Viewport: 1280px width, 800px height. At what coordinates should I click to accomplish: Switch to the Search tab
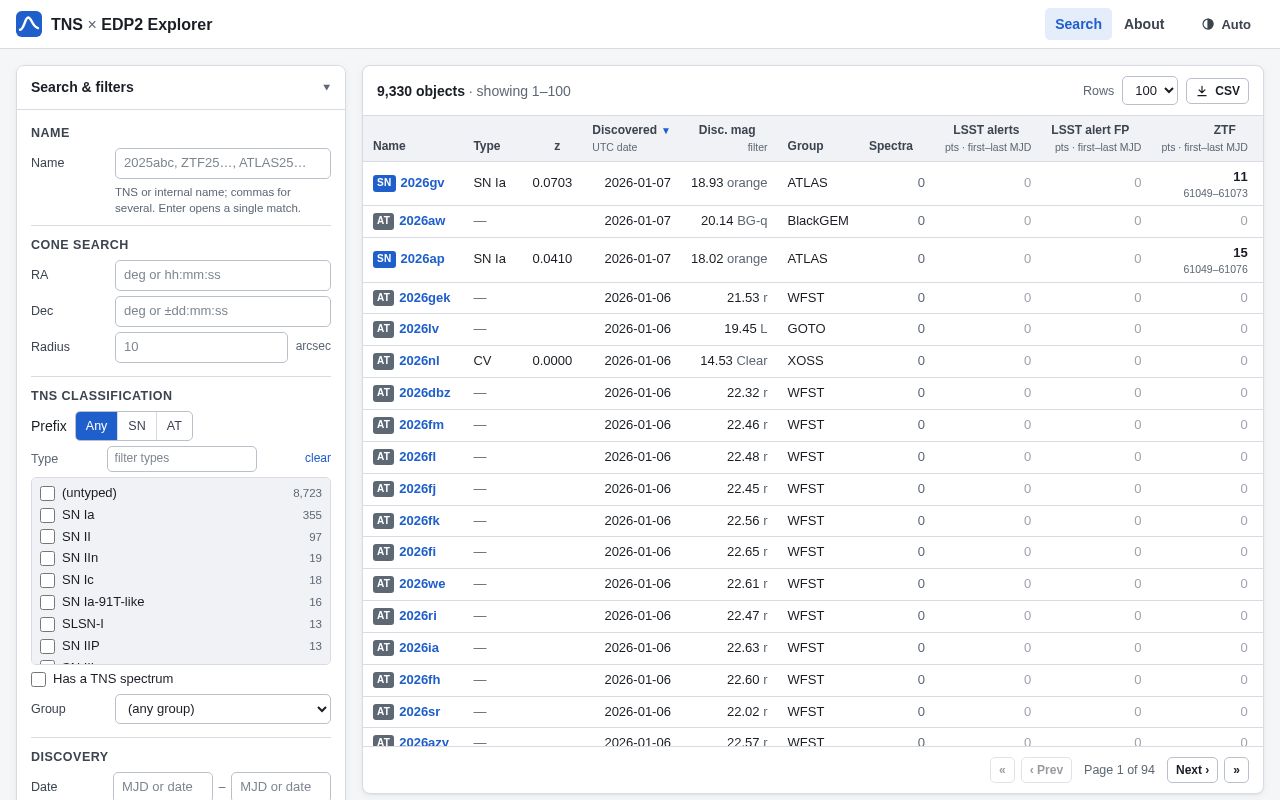coord(1078,24)
